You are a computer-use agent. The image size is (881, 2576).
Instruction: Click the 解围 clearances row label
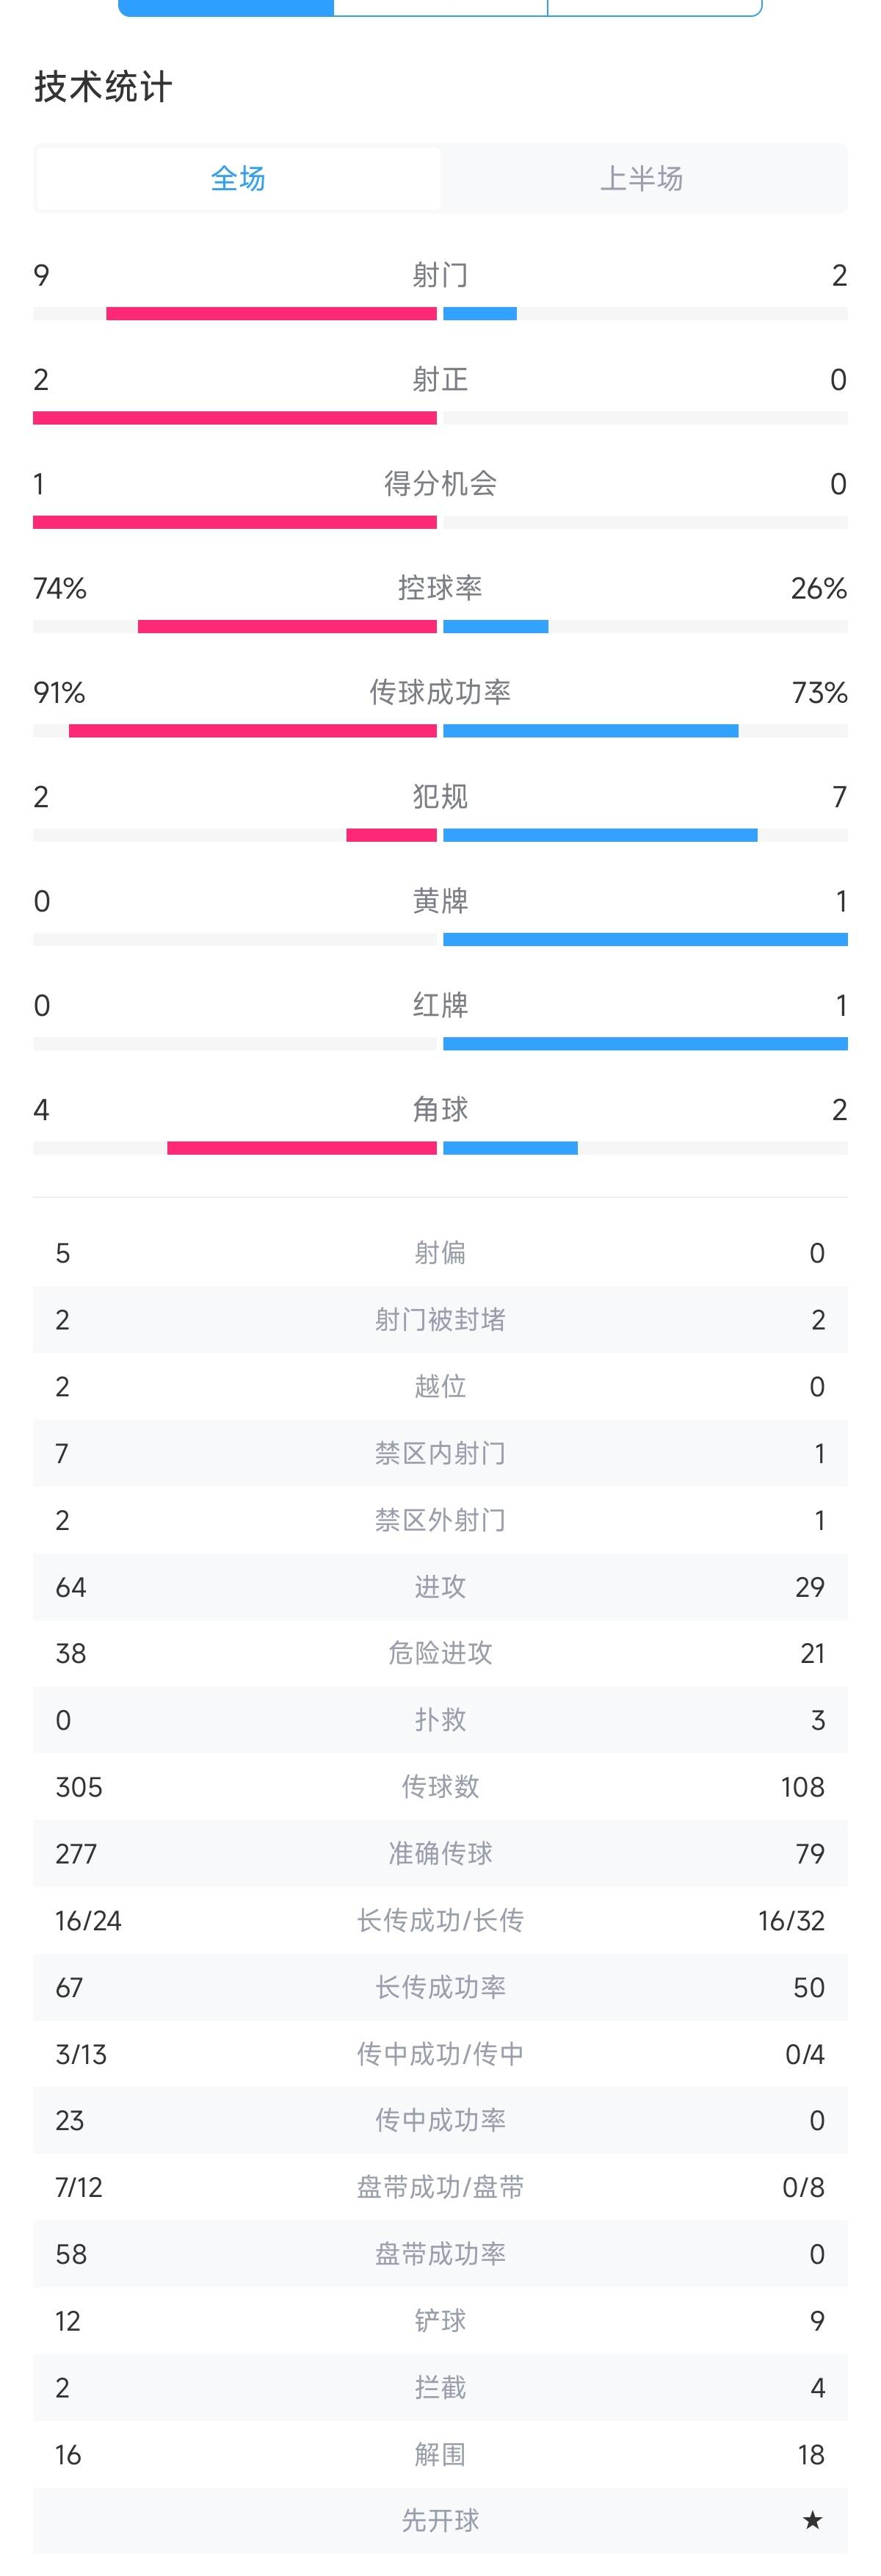click(440, 2454)
